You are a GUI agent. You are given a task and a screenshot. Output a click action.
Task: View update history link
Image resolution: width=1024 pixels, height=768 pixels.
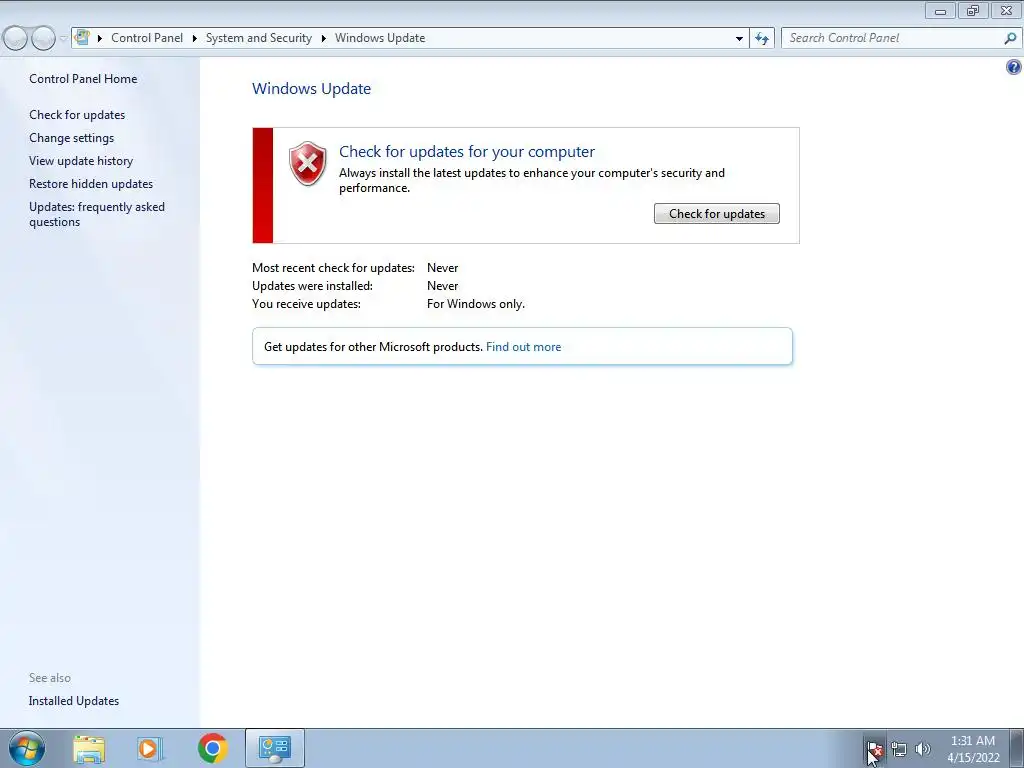point(81,161)
